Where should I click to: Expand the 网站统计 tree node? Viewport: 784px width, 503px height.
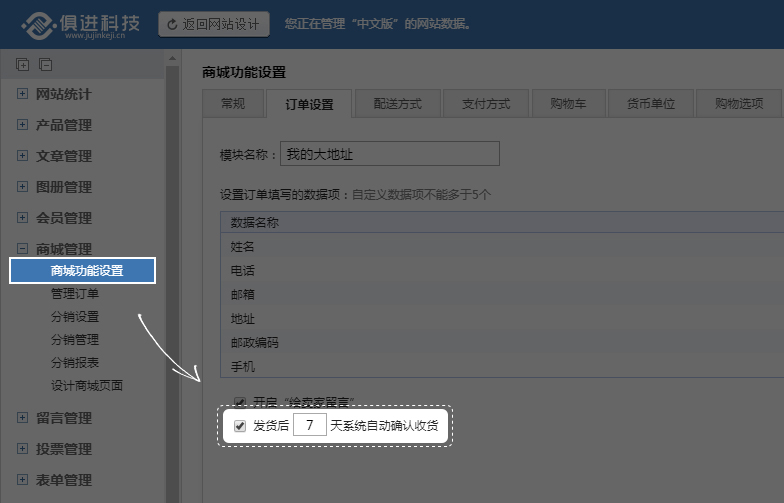[x=23, y=94]
